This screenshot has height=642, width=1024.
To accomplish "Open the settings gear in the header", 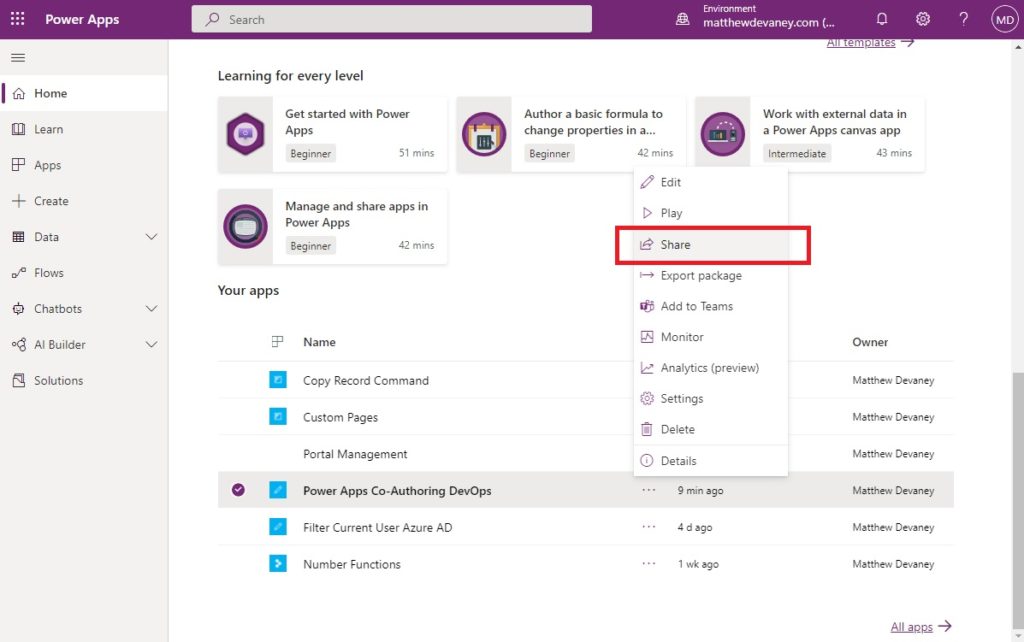I will [922, 18].
